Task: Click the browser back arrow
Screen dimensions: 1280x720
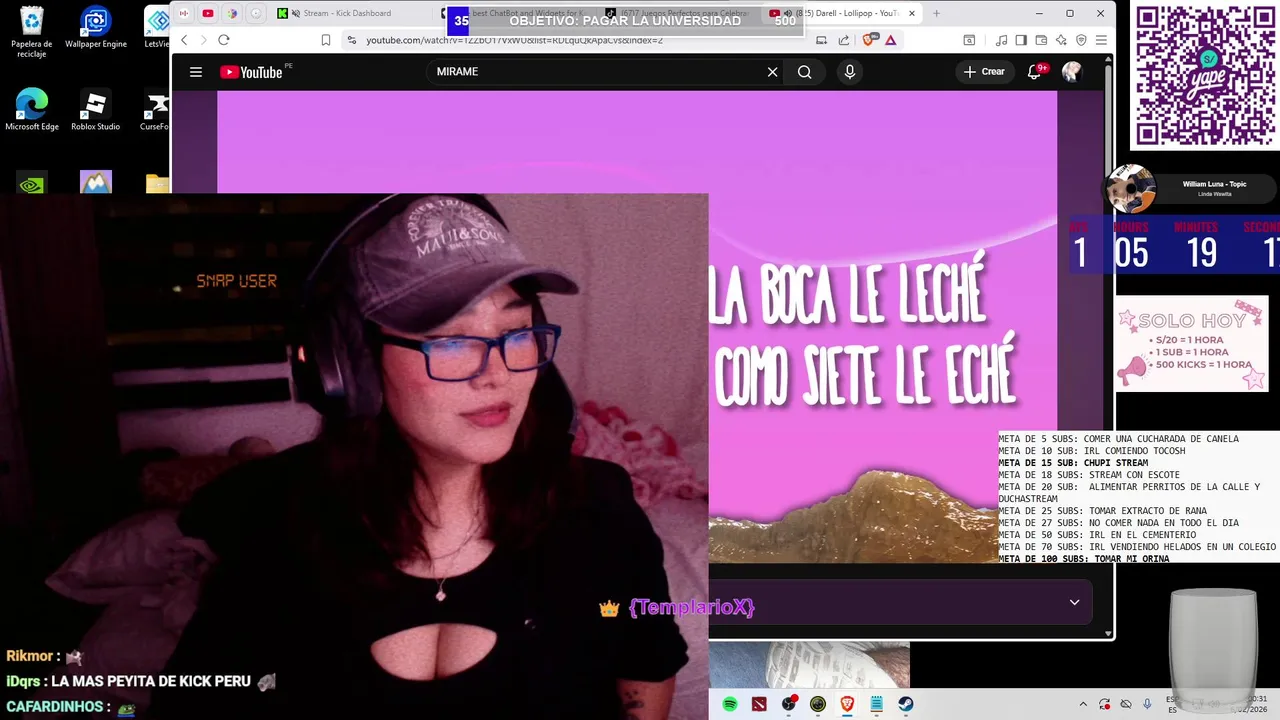Action: (184, 40)
